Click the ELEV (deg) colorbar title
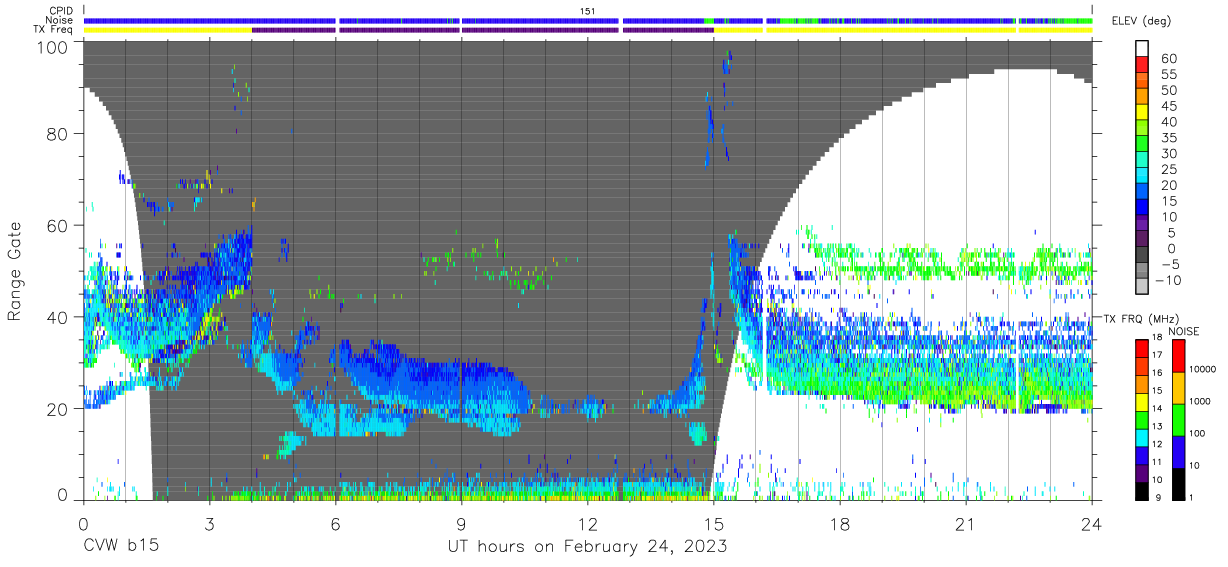 [x=1142, y=21]
